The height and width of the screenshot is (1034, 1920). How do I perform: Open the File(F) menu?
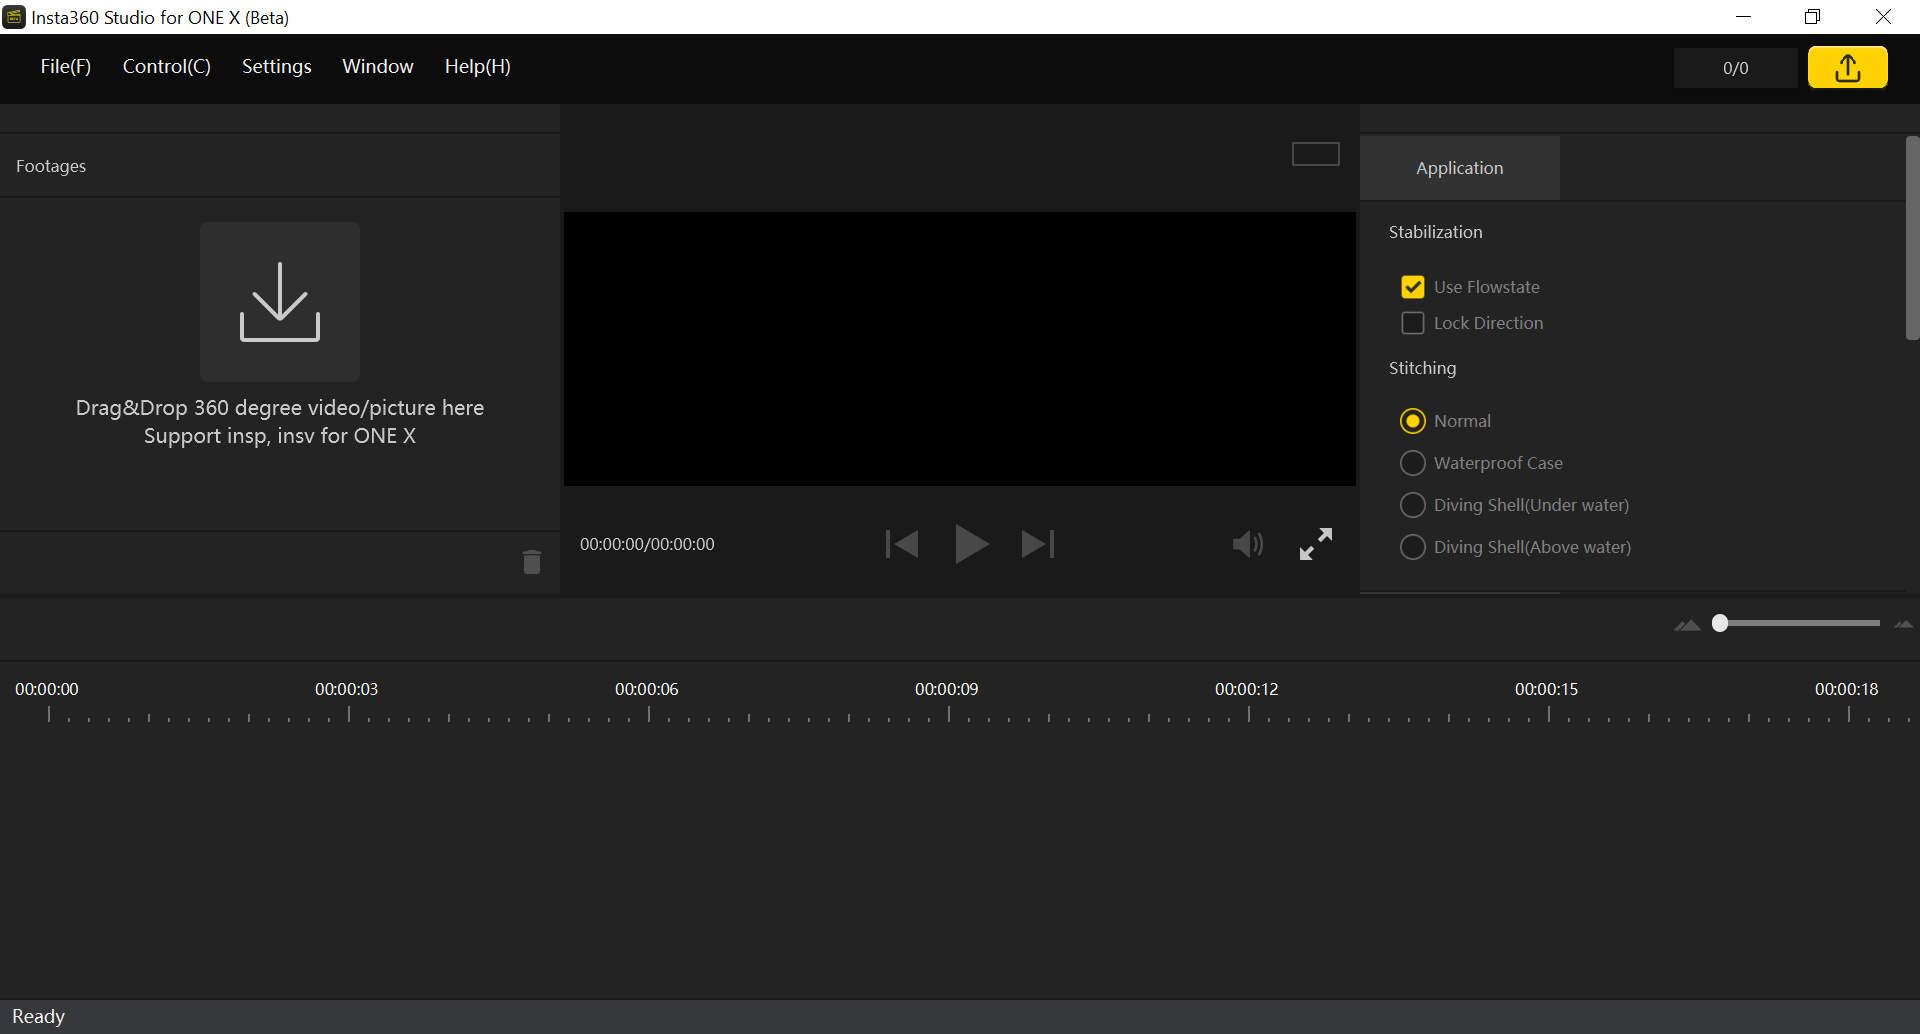coord(66,66)
